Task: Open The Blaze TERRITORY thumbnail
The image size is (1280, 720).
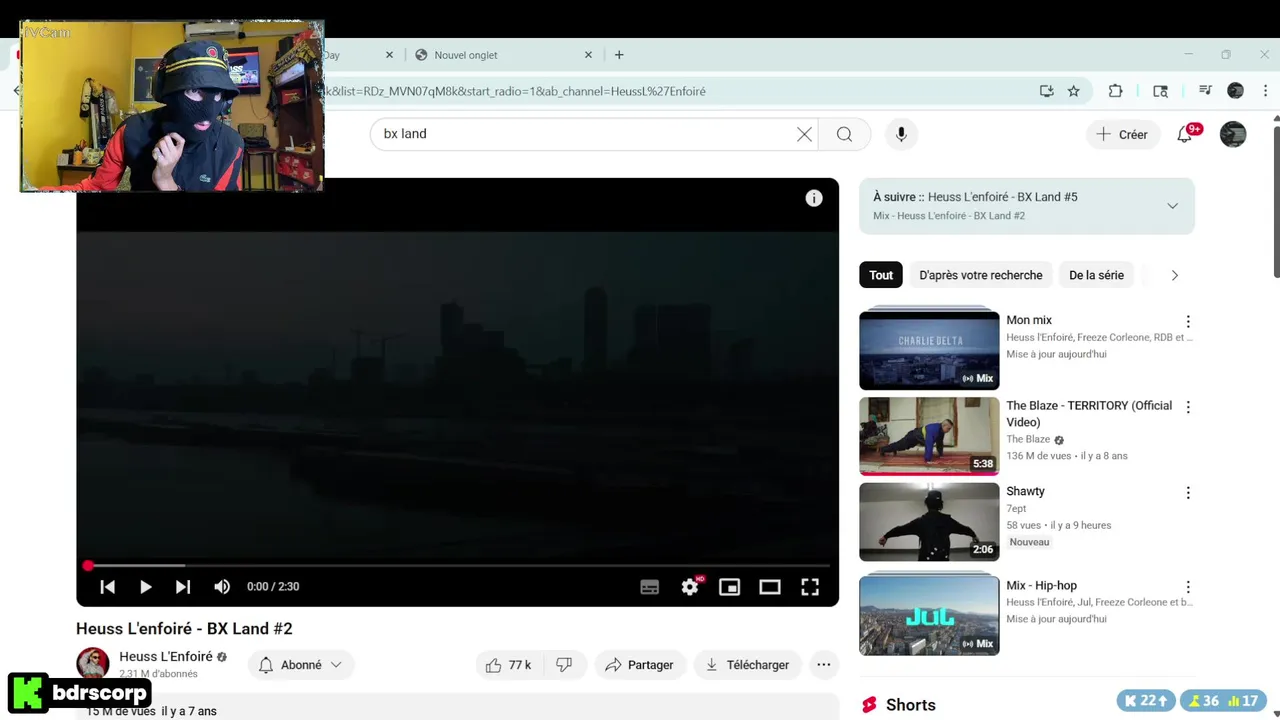Action: tap(929, 436)
